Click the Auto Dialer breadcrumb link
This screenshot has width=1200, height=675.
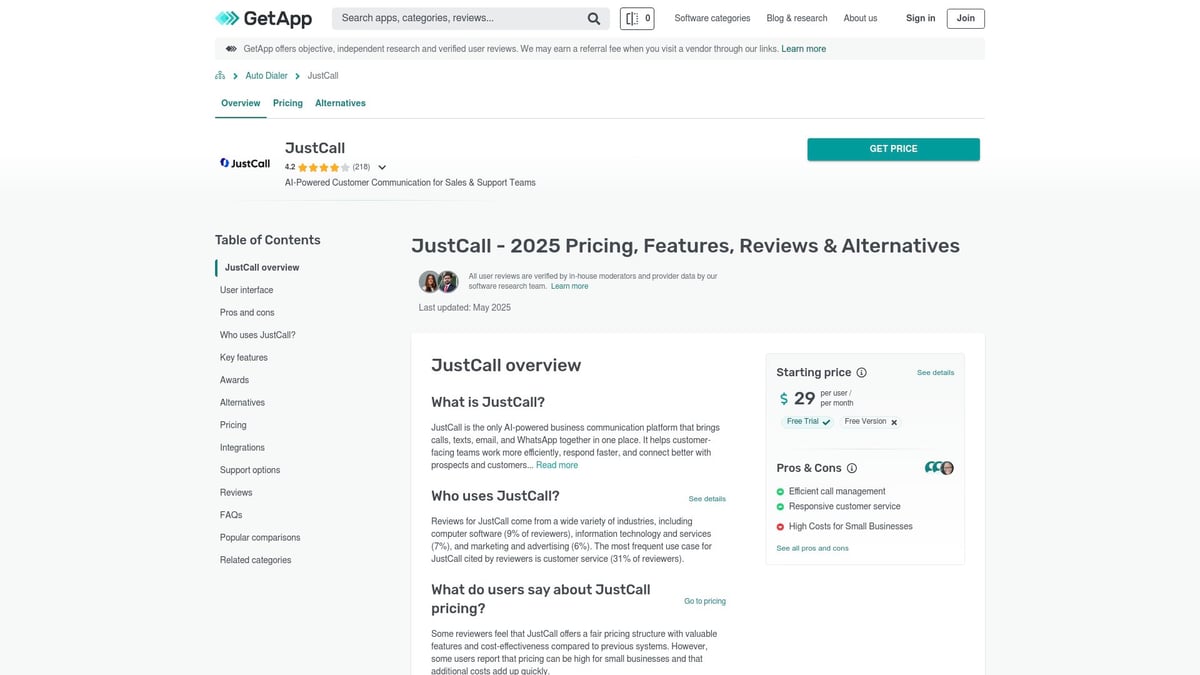coord(267,76)
